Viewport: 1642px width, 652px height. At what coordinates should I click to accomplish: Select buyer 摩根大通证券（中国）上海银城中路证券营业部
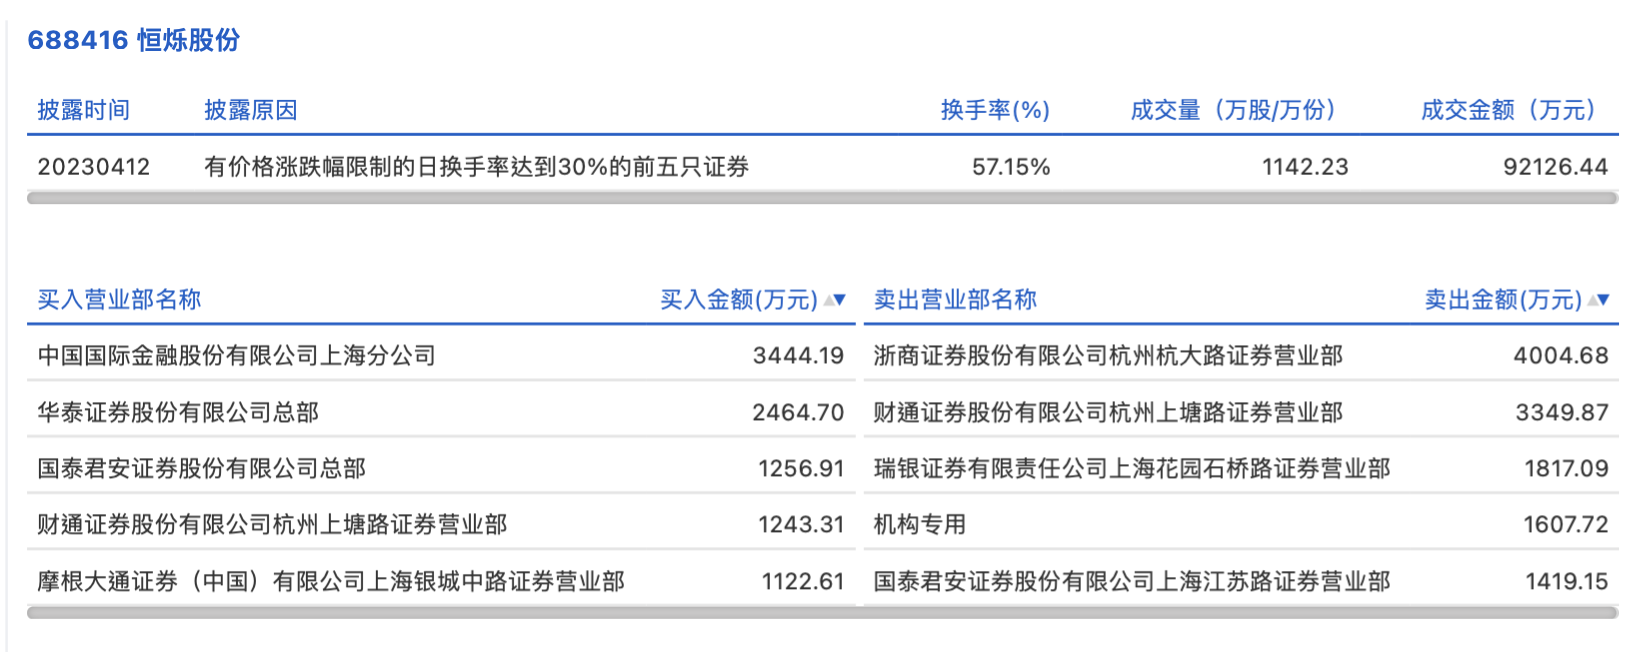(331, 581)
